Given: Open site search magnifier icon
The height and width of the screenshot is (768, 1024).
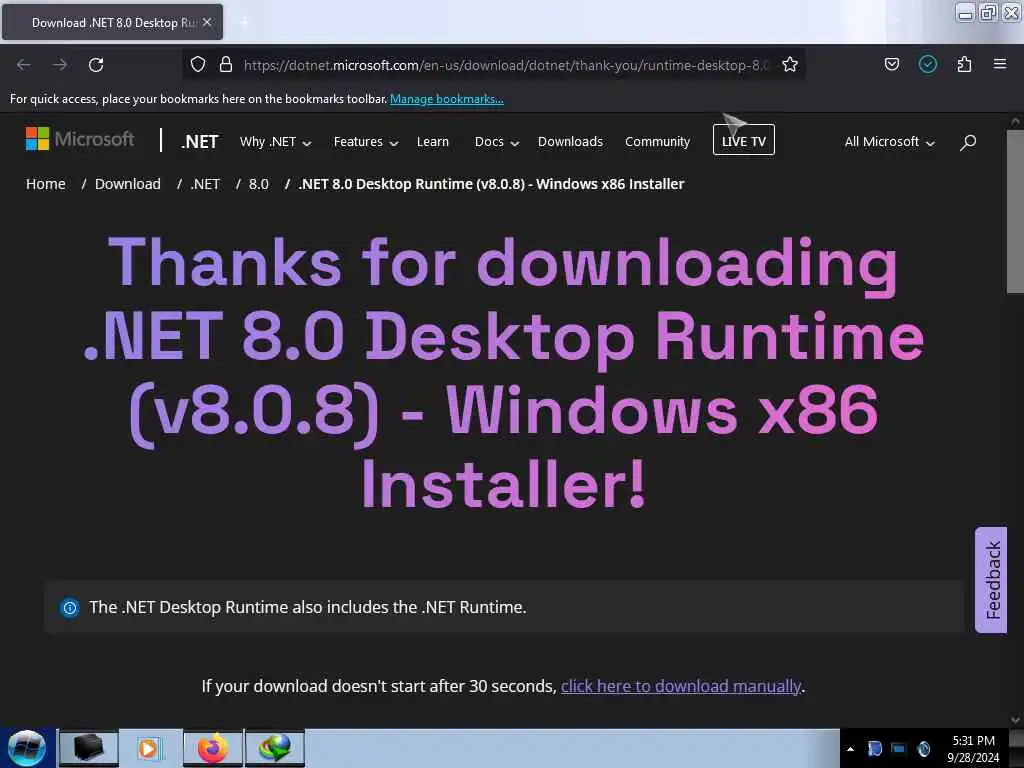Looking at the screenshot, I should (x=968, y=142).
